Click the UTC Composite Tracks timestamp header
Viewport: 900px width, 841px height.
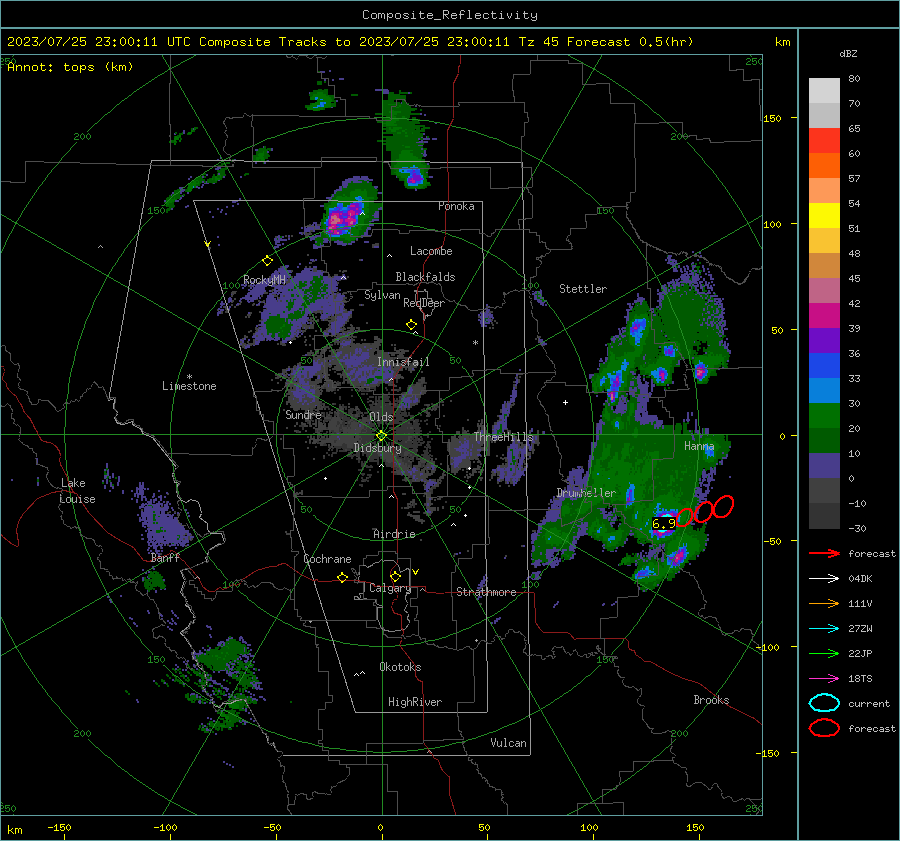(x=350, y=42)
